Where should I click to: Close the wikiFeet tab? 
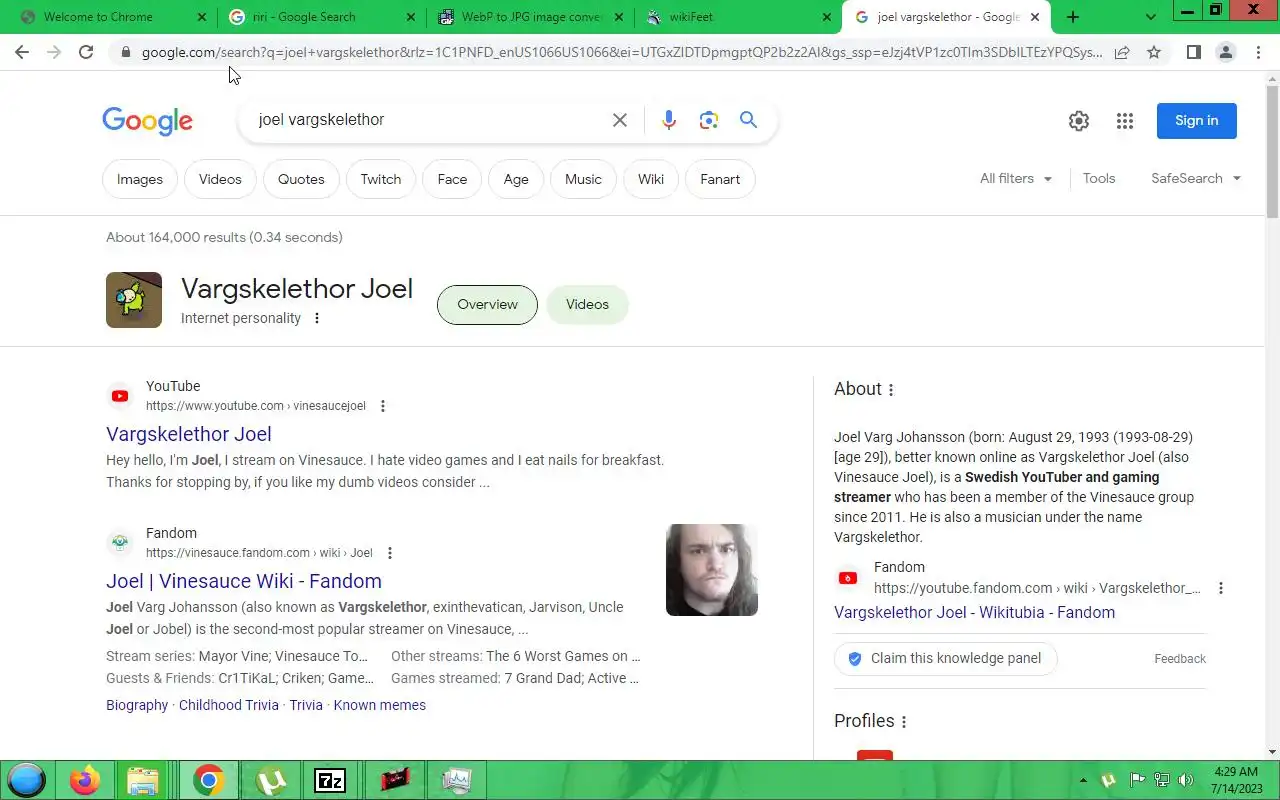(827, 17)
